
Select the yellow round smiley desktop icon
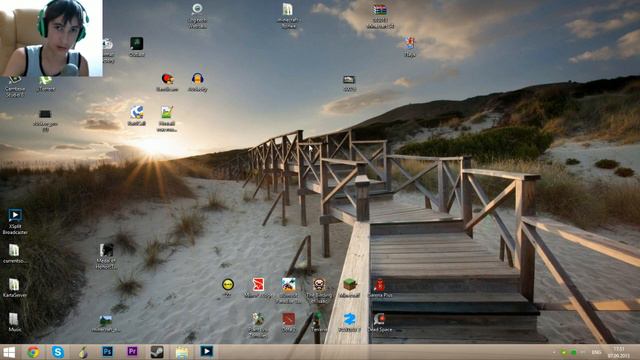tap(228, 287)
